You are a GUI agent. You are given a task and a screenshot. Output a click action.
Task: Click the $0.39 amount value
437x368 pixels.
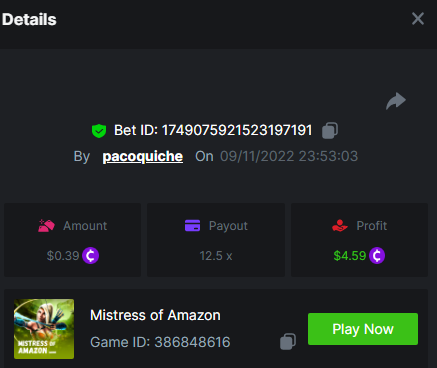[63, 256]
